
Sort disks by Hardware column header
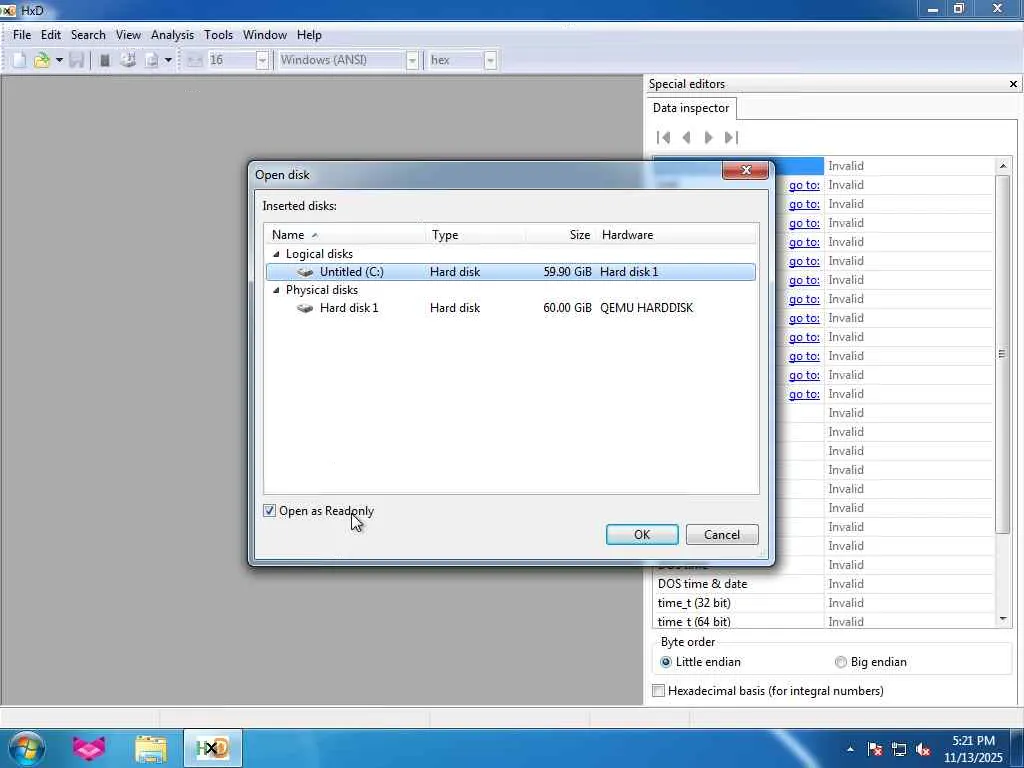(x=677, y=234)
